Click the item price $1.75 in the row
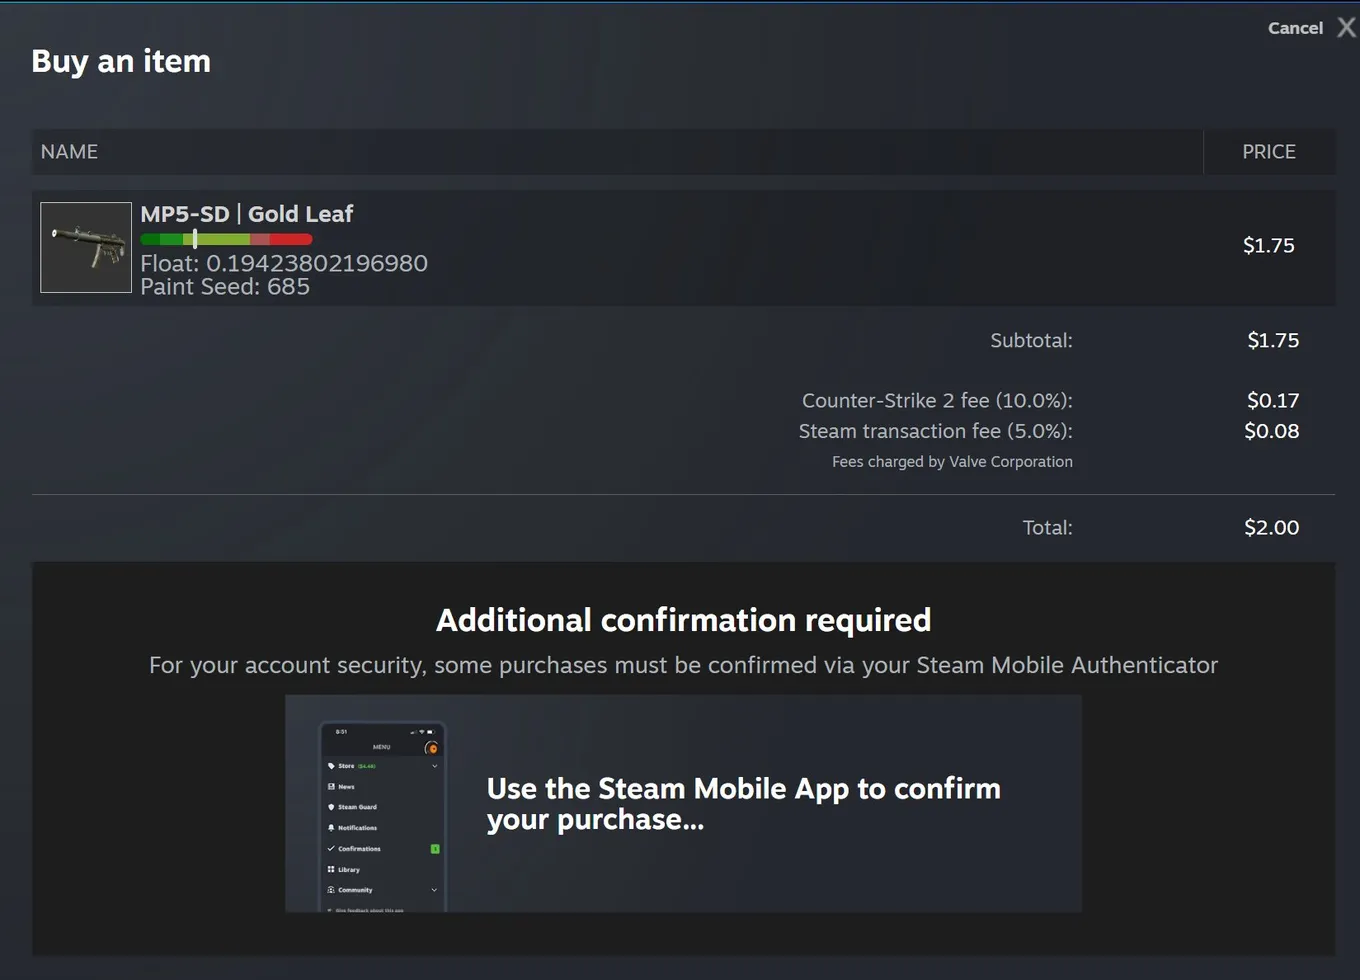The width and height of the screenshot is (1360, 980). click(x=1268, y=246)
